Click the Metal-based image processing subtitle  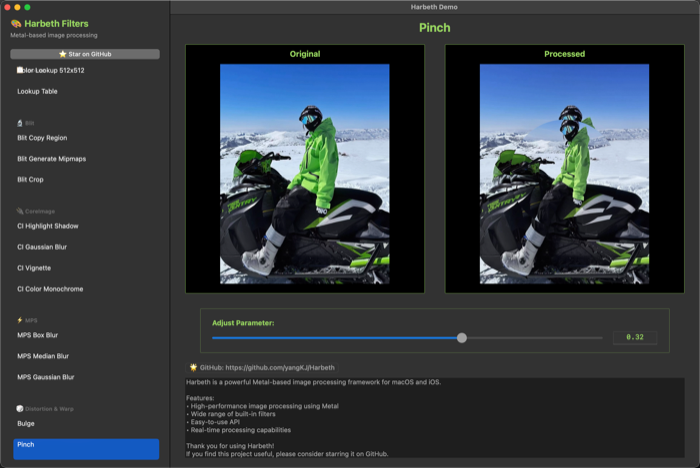click(54, 35)
